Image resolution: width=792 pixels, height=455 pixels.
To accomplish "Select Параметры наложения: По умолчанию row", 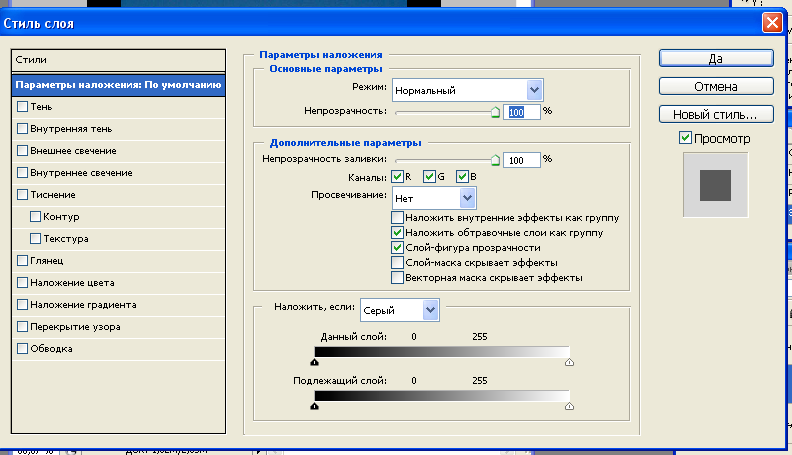I will point(118,85).
